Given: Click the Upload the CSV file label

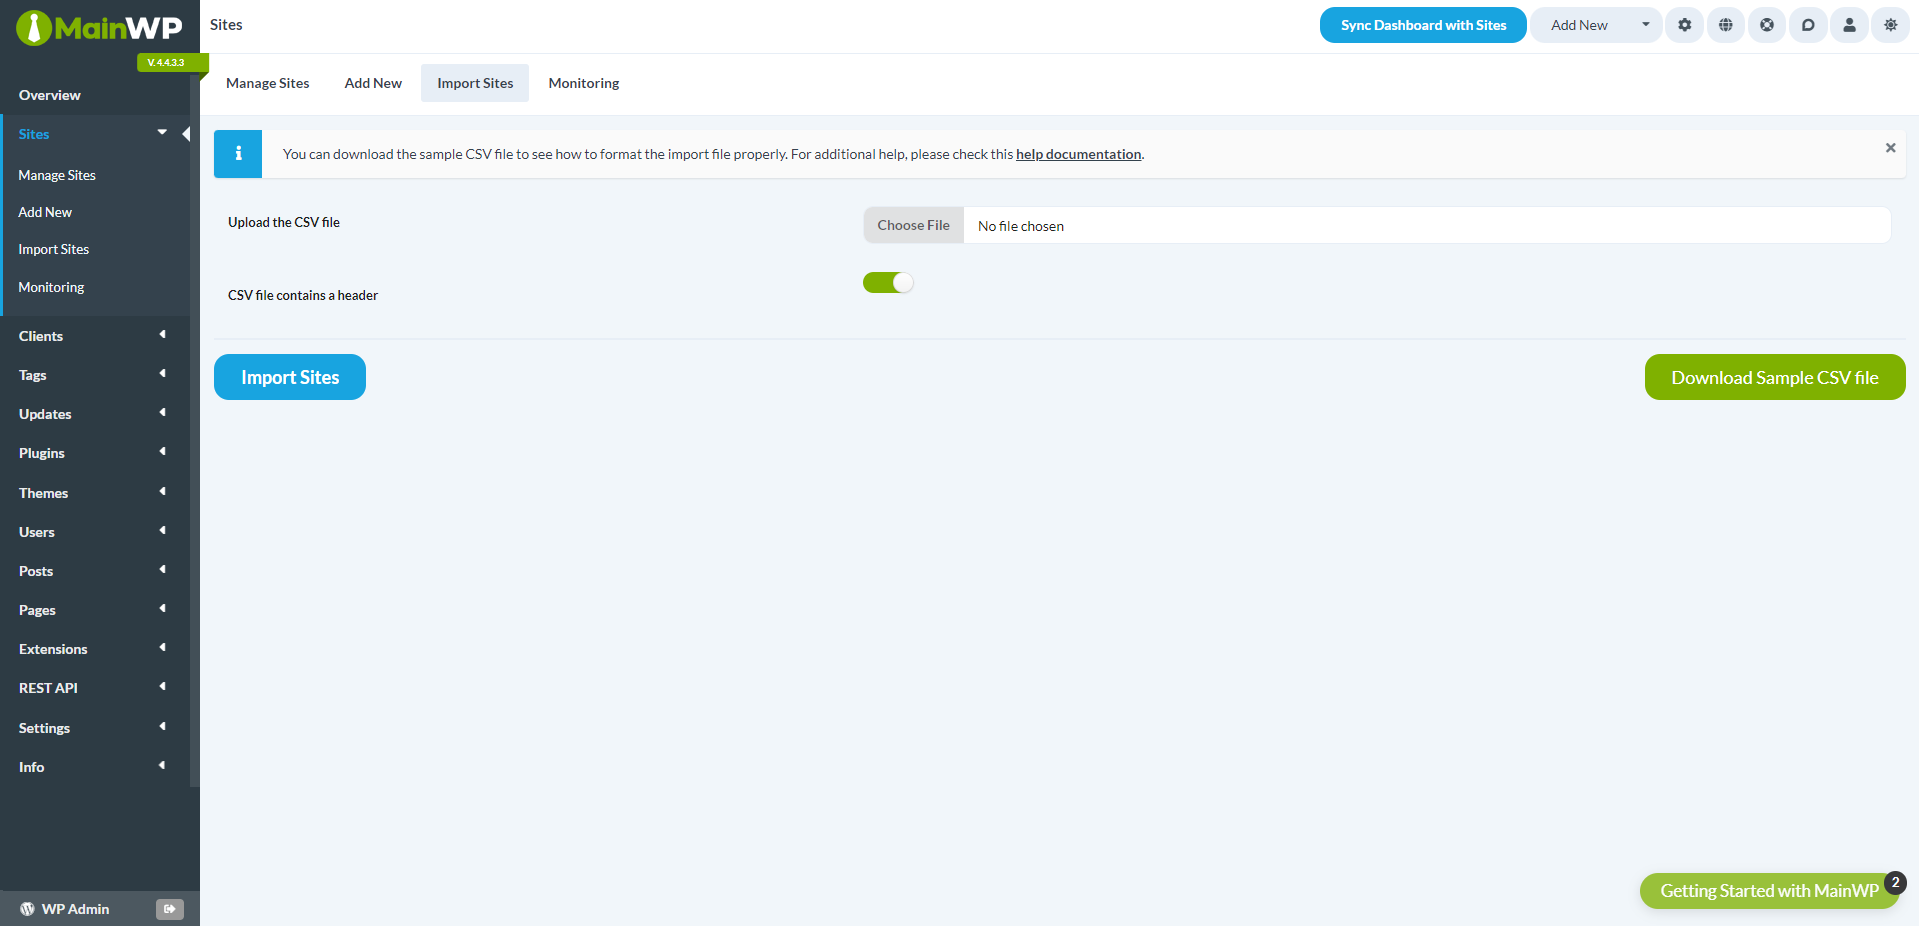Looking at the screenshot, I should pos(284,222).
